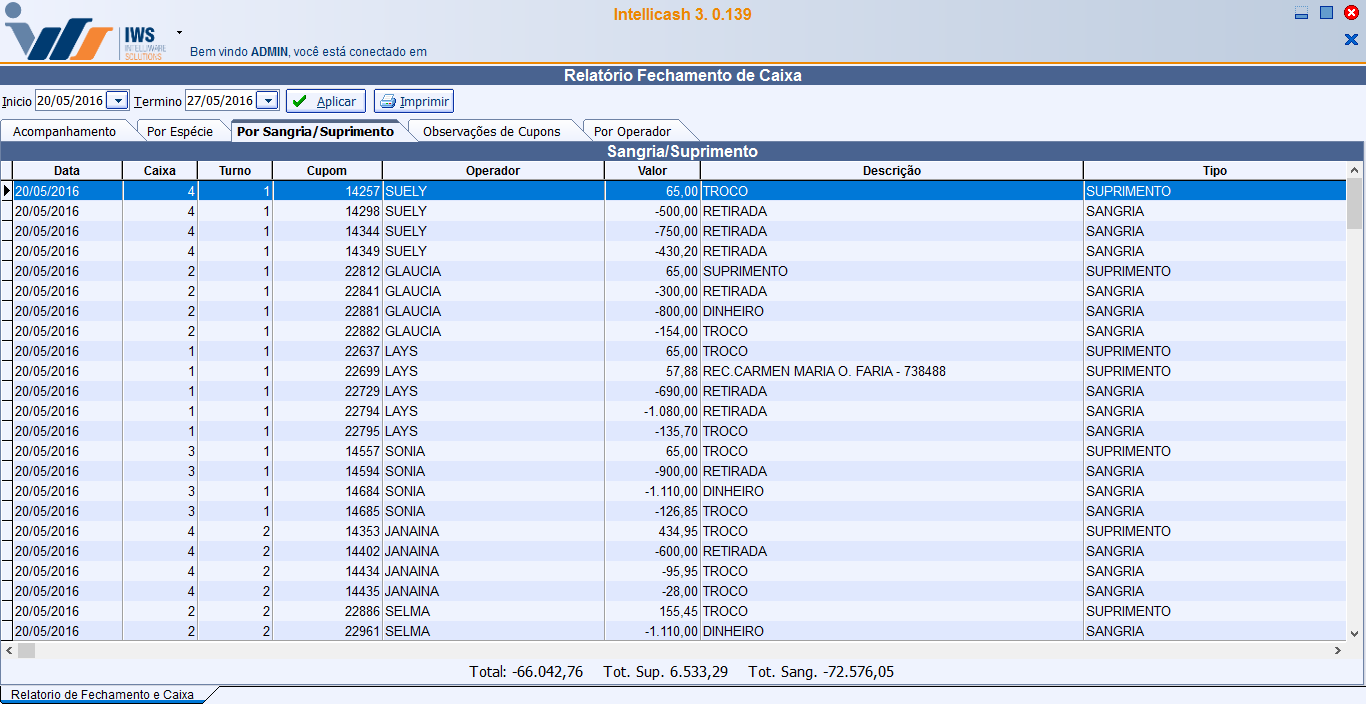Click the Caixa column header
The height and width of the screenshot is (704, 1366).
click(160, 171)
